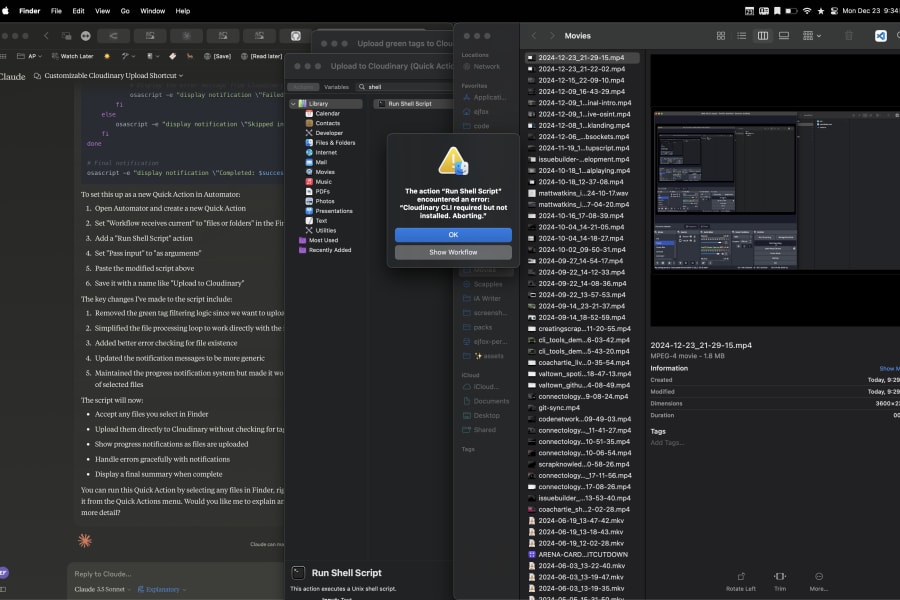Viewport: 900px width, 600px height.
Task: Click Trim in Finder preview
Action: point(779,581)
